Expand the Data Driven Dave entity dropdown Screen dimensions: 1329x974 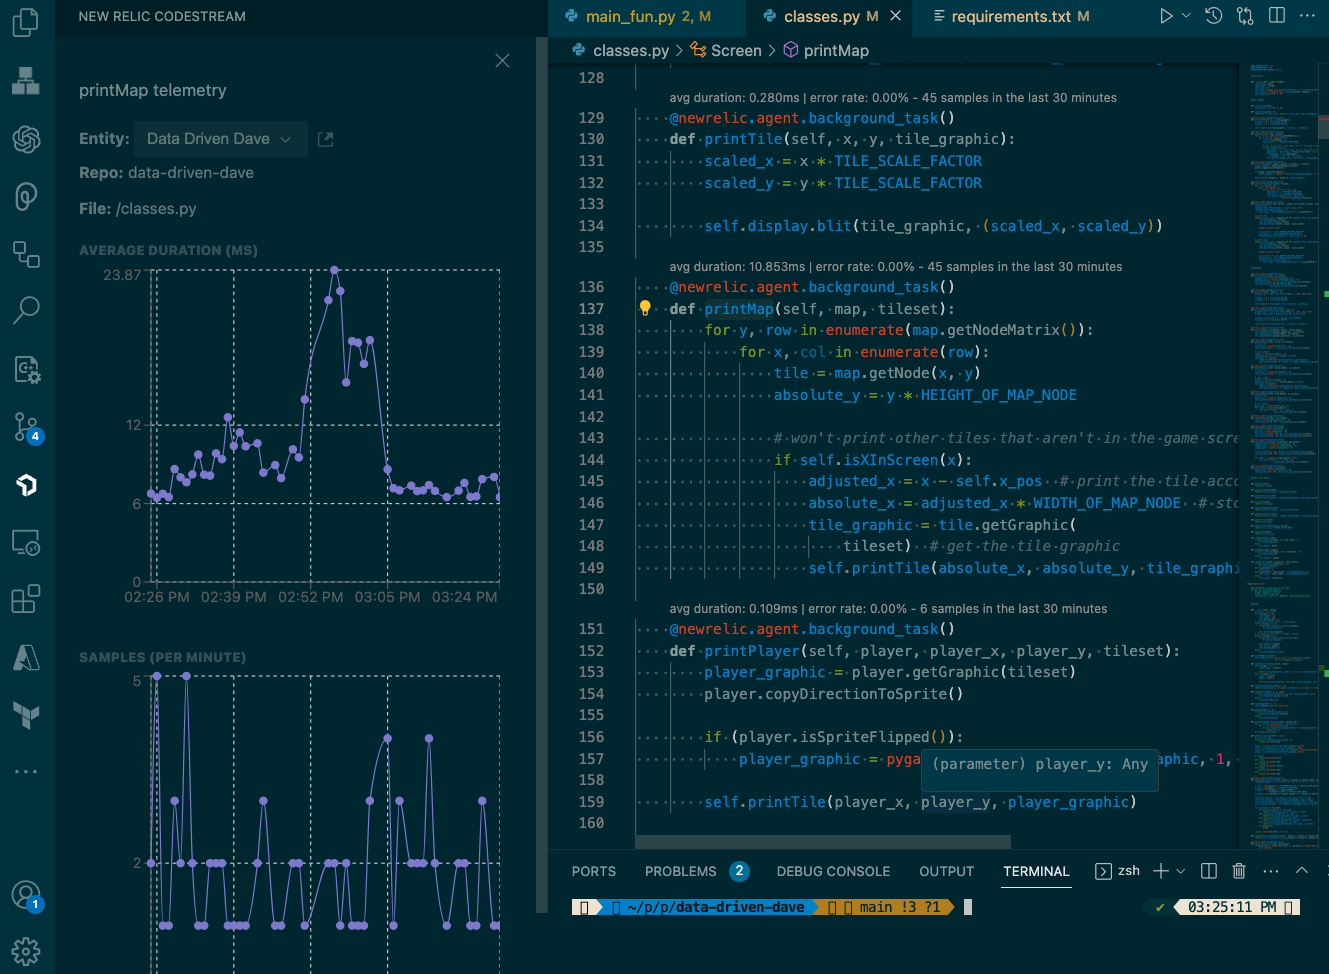pos(218,139)
